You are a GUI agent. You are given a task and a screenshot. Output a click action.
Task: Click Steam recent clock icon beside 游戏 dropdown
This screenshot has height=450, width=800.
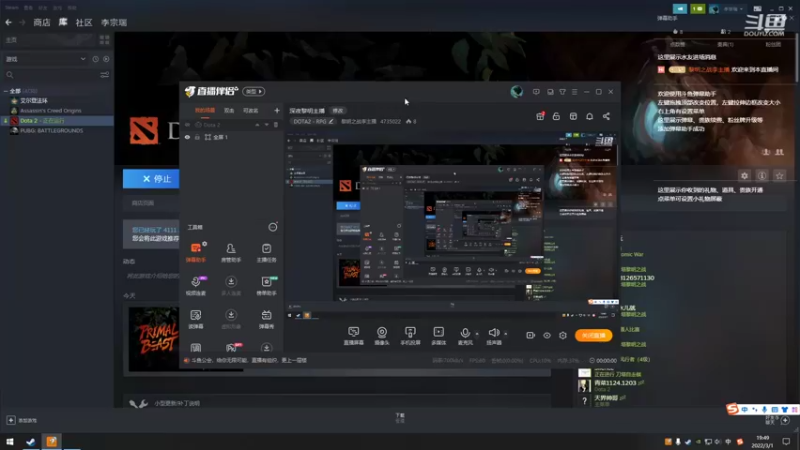click(x=95, y=59)
